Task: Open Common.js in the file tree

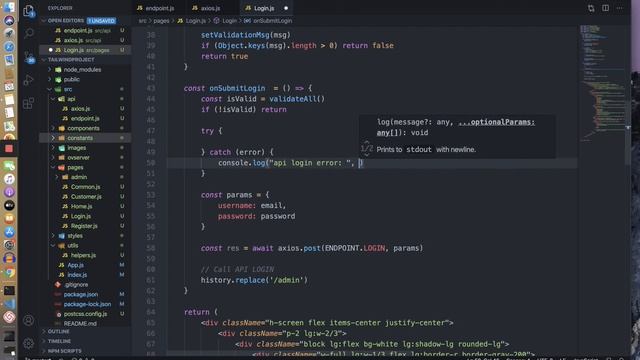Action: coord(85,187)
